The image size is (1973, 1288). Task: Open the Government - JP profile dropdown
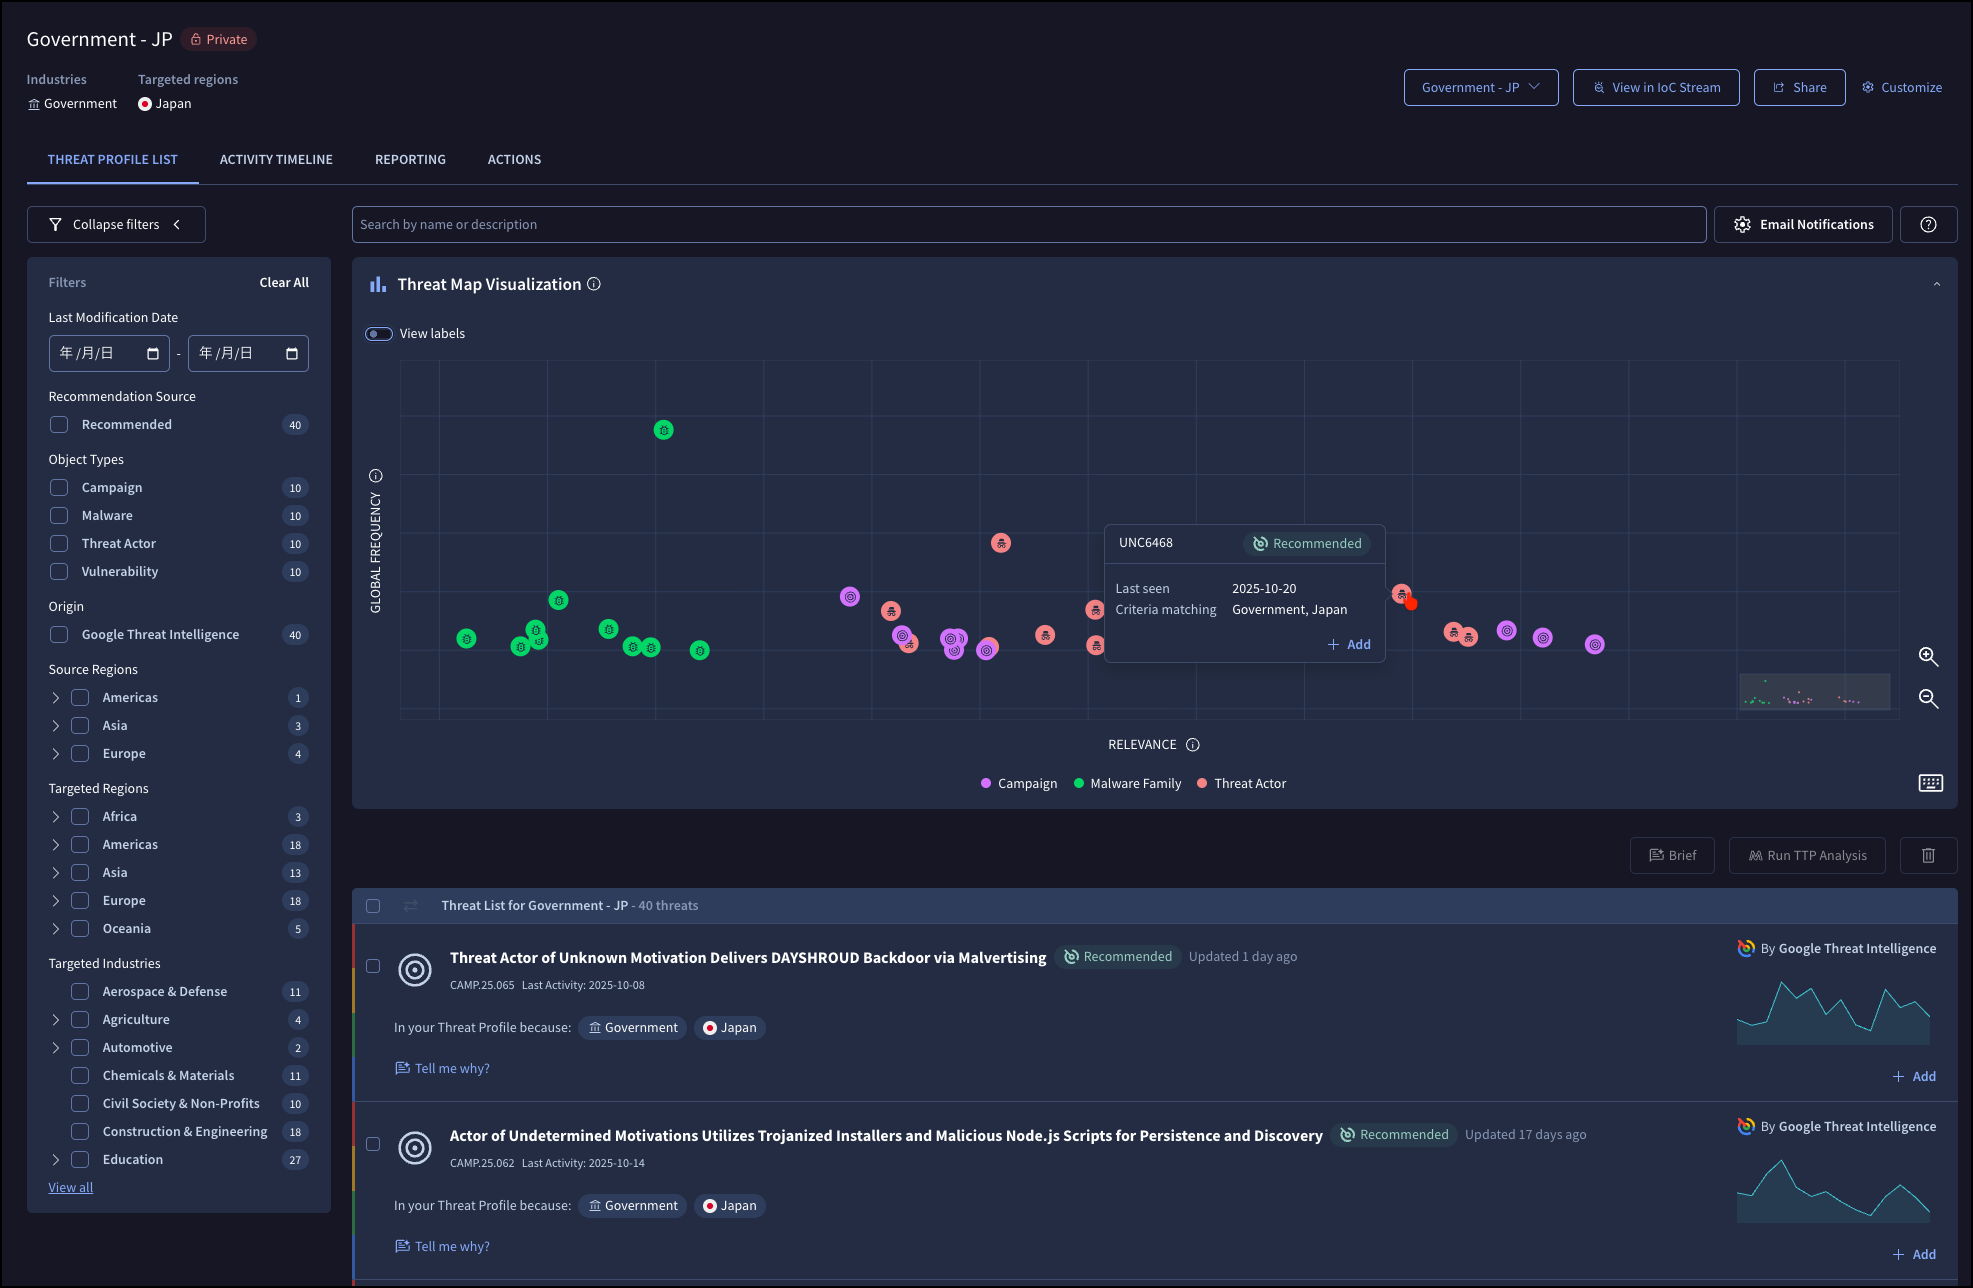pyautogui.click(x=1480, y=88)
